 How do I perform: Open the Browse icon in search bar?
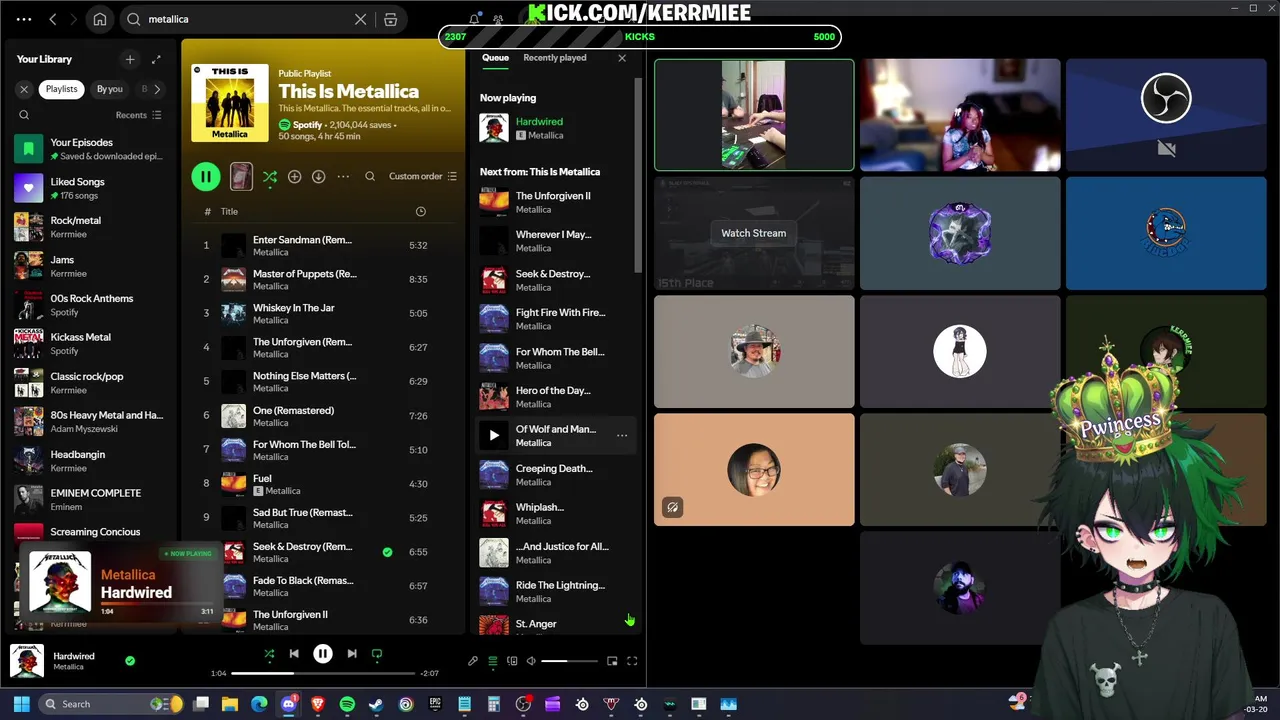pyautogui.click(x=391, y=19)
